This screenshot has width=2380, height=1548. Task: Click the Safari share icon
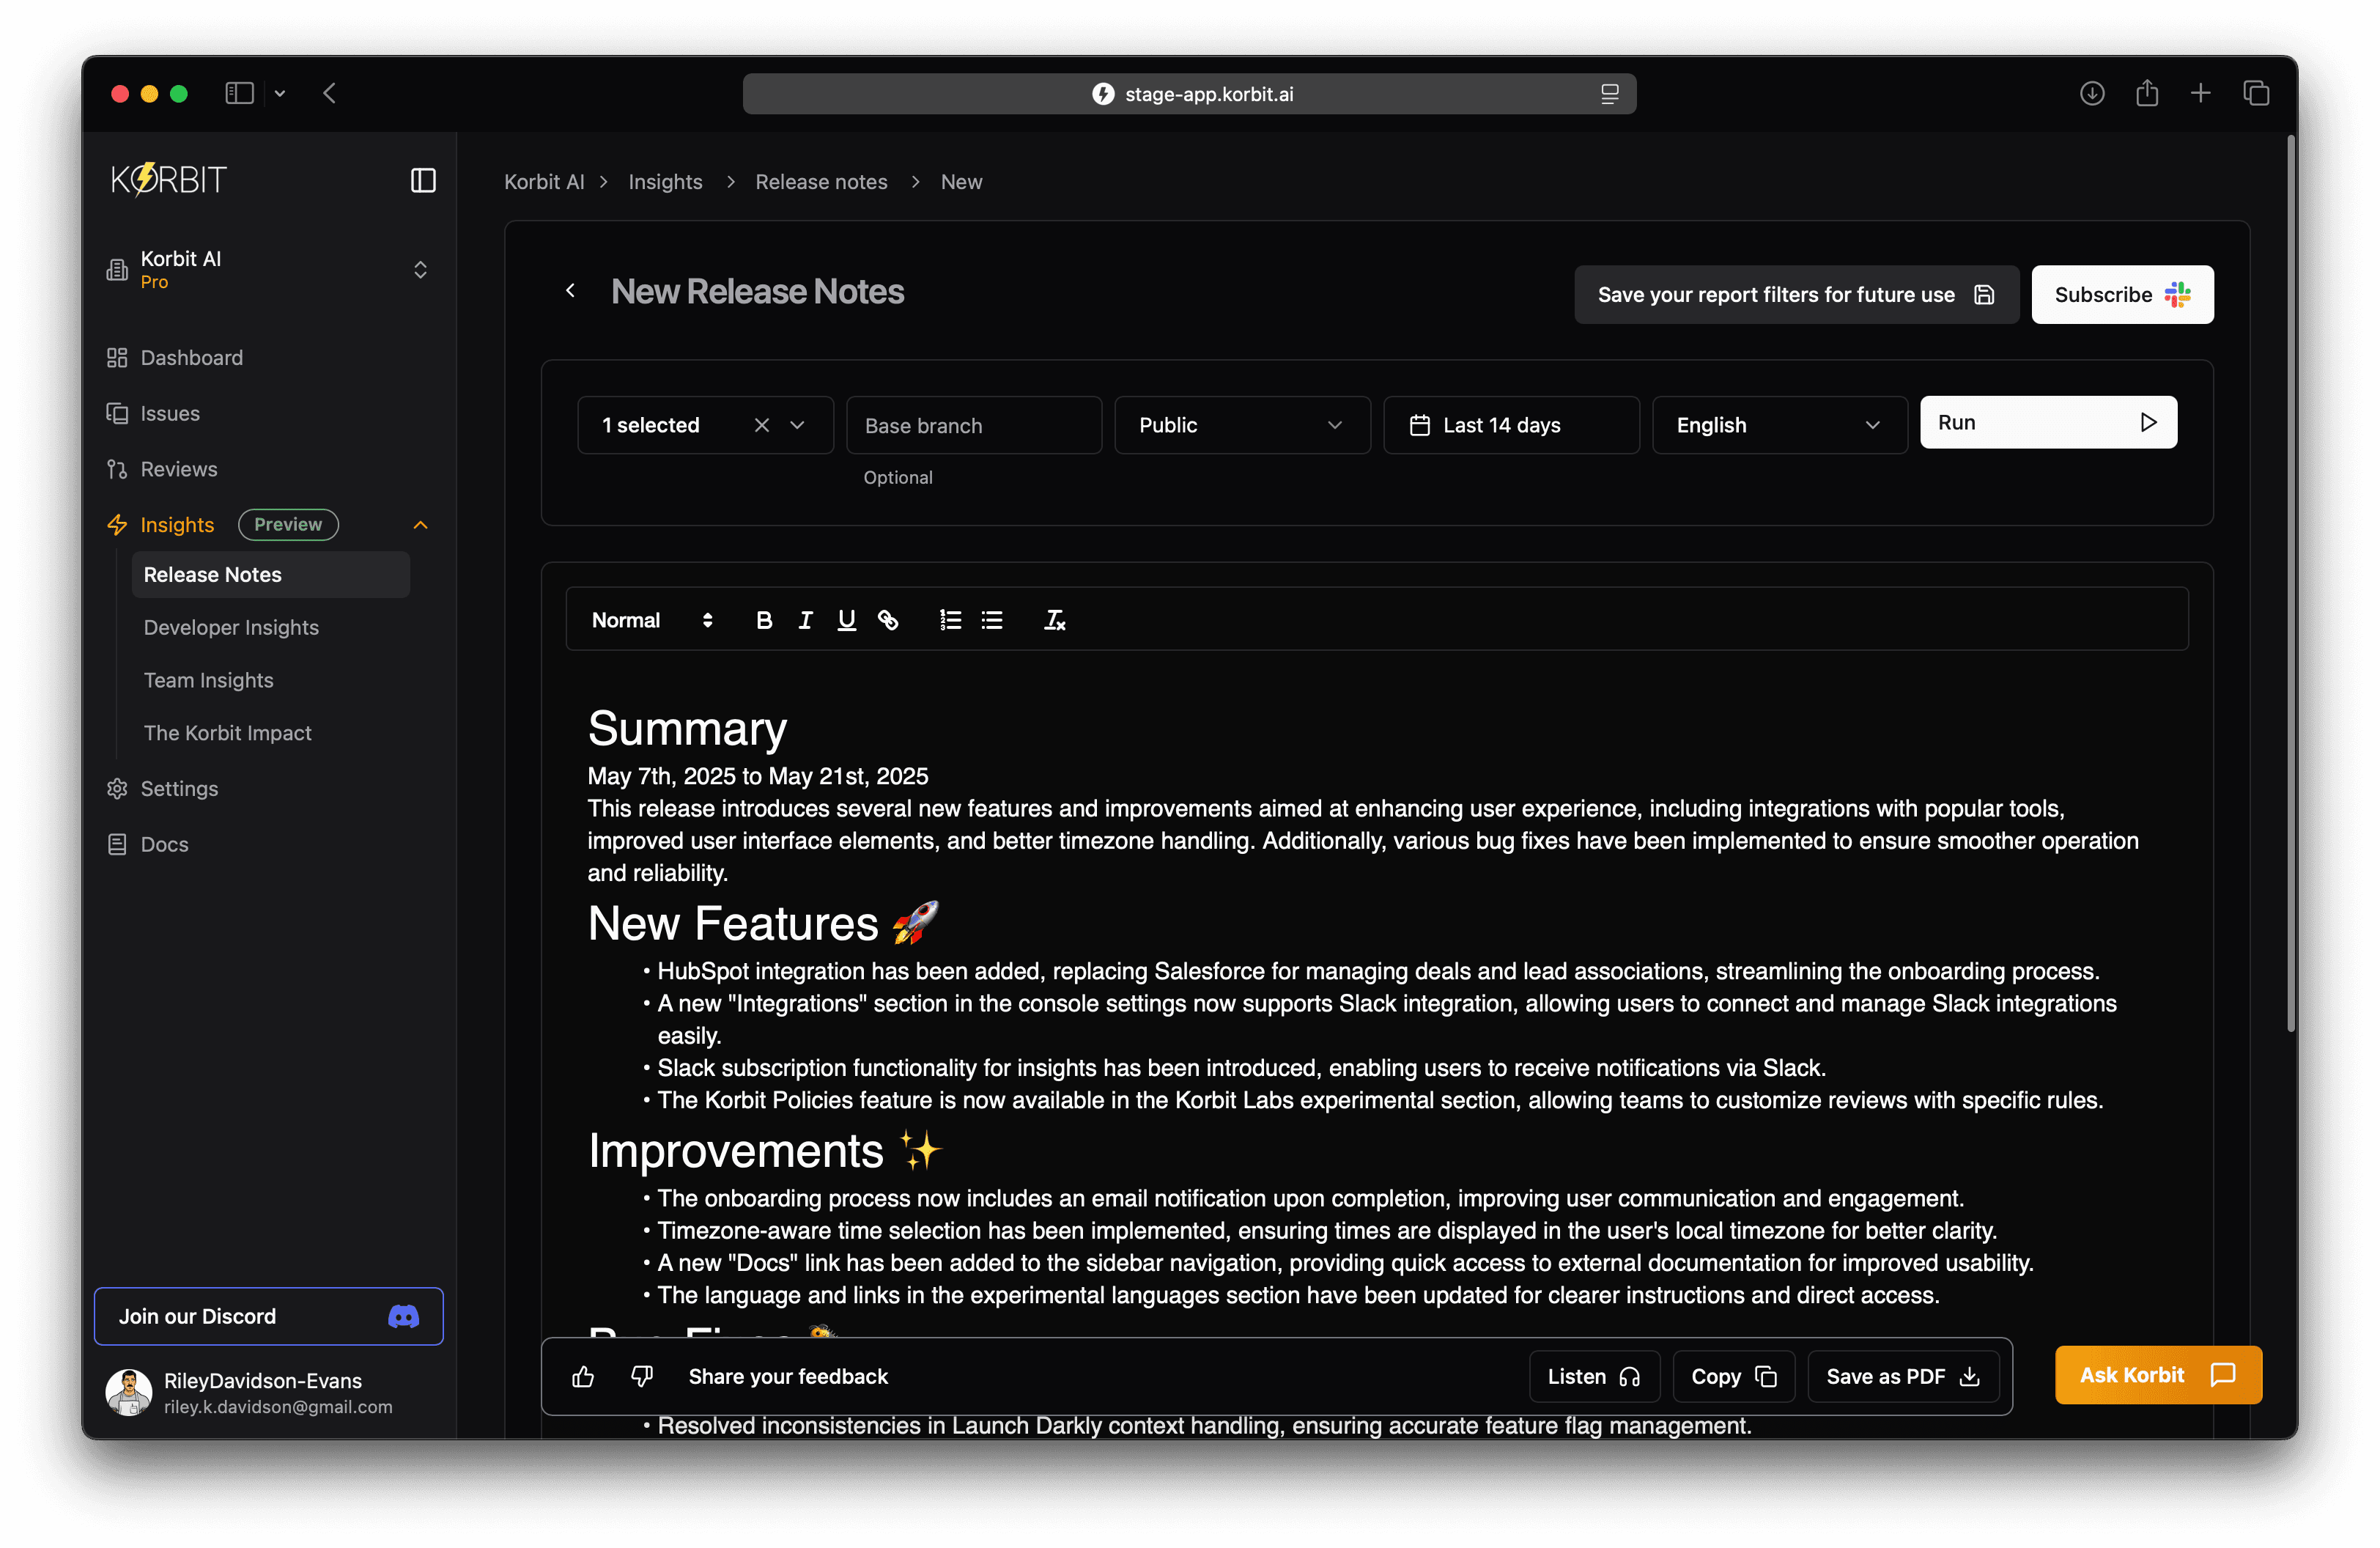click(2147, 93)
